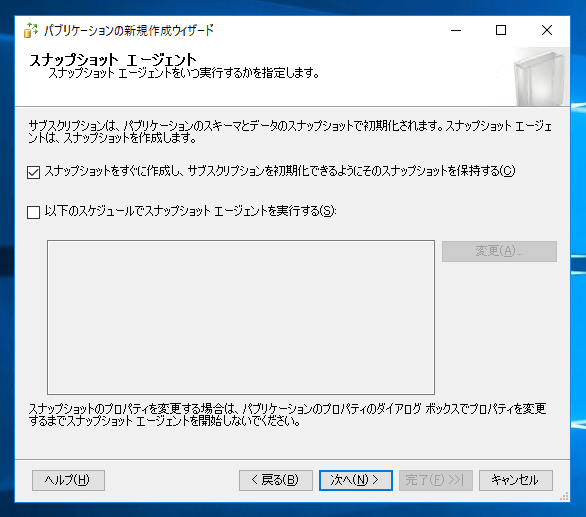This screenshot has width=586, height=517.
Task: Maximize the publication wizard window
Action: (x=501, y=30)
